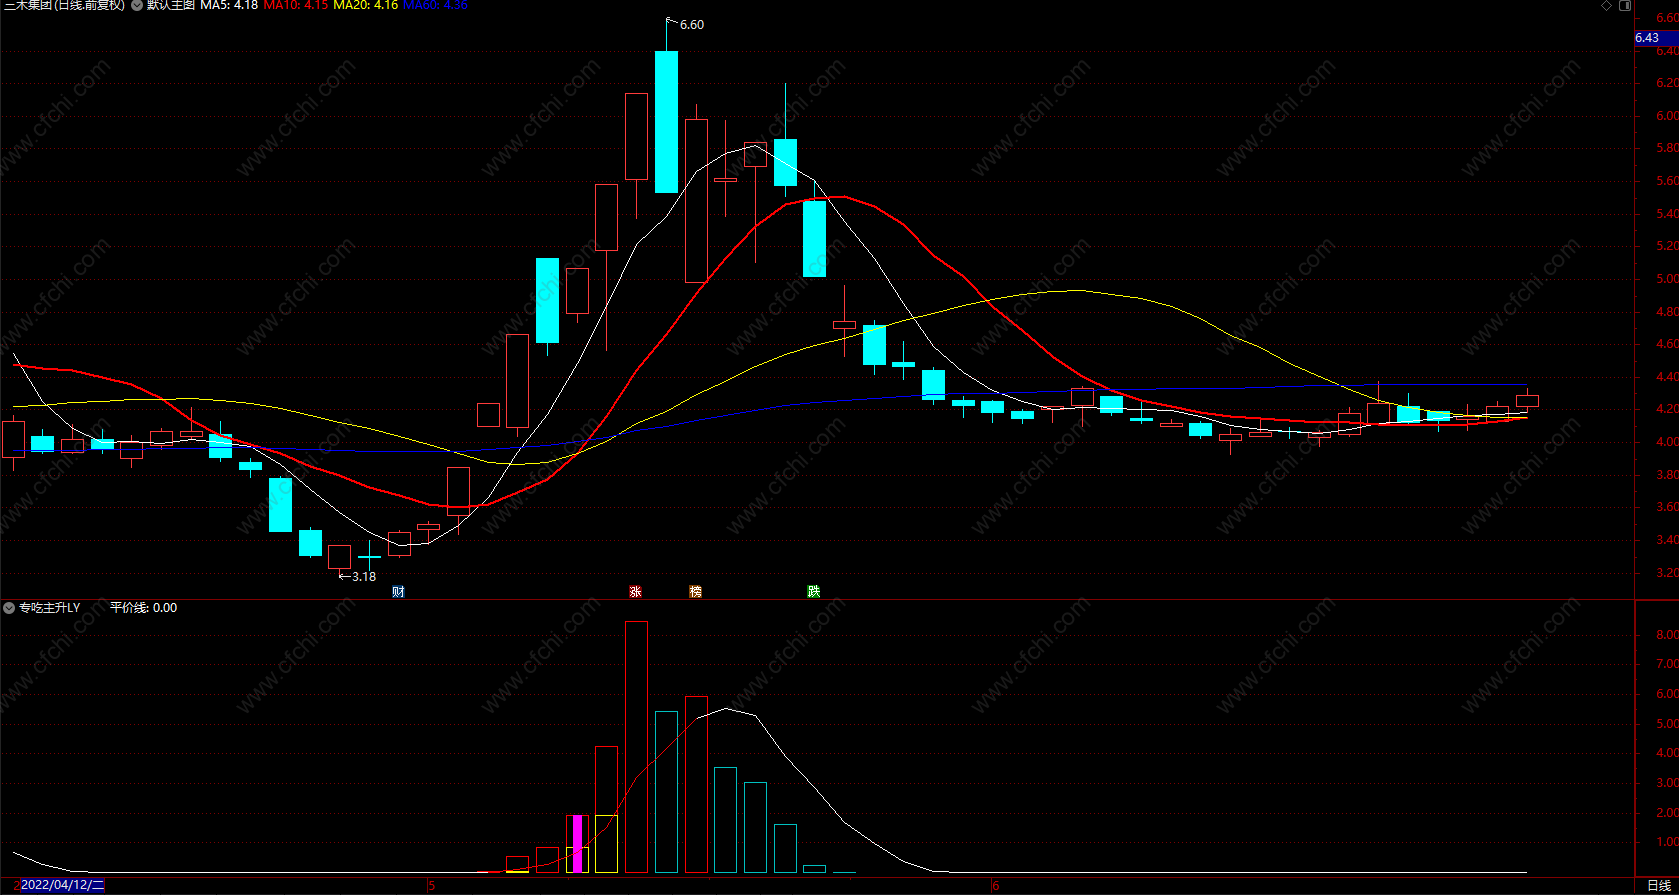Click the blue 财 event marker

[398, 592]
